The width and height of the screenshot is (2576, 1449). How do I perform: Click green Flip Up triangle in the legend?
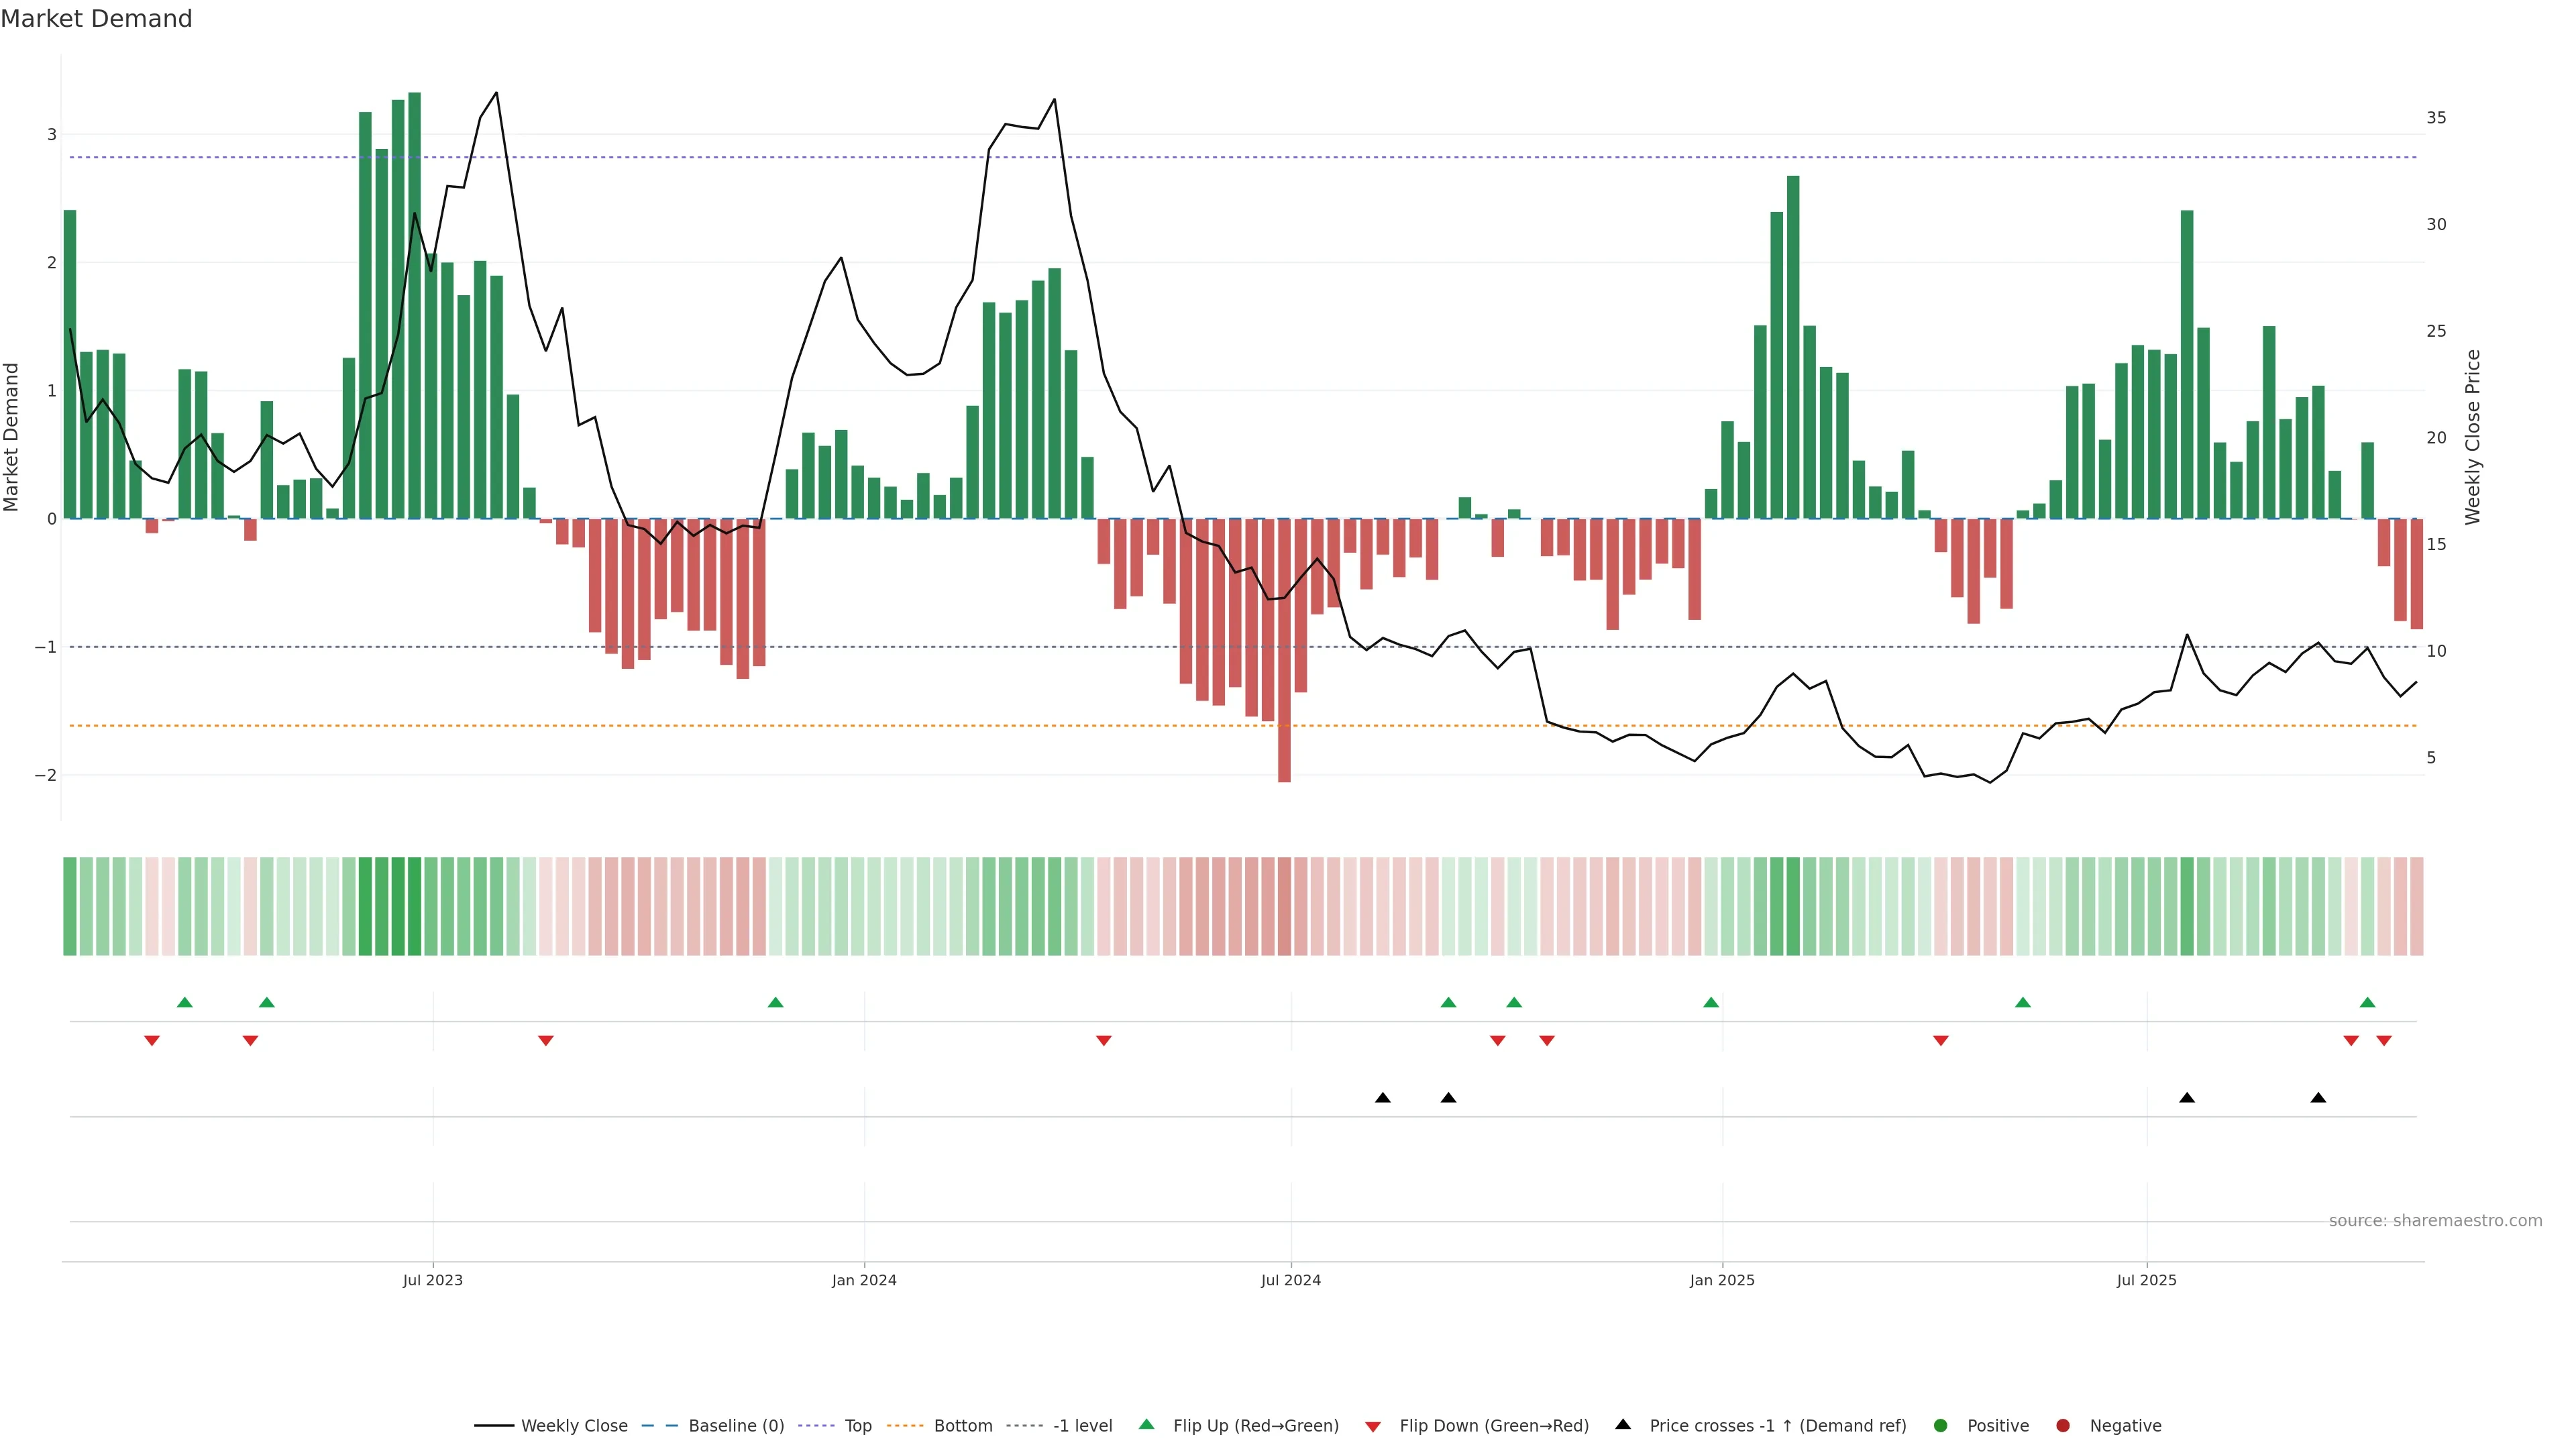pyautogui.click(x=1146, y=1425)
